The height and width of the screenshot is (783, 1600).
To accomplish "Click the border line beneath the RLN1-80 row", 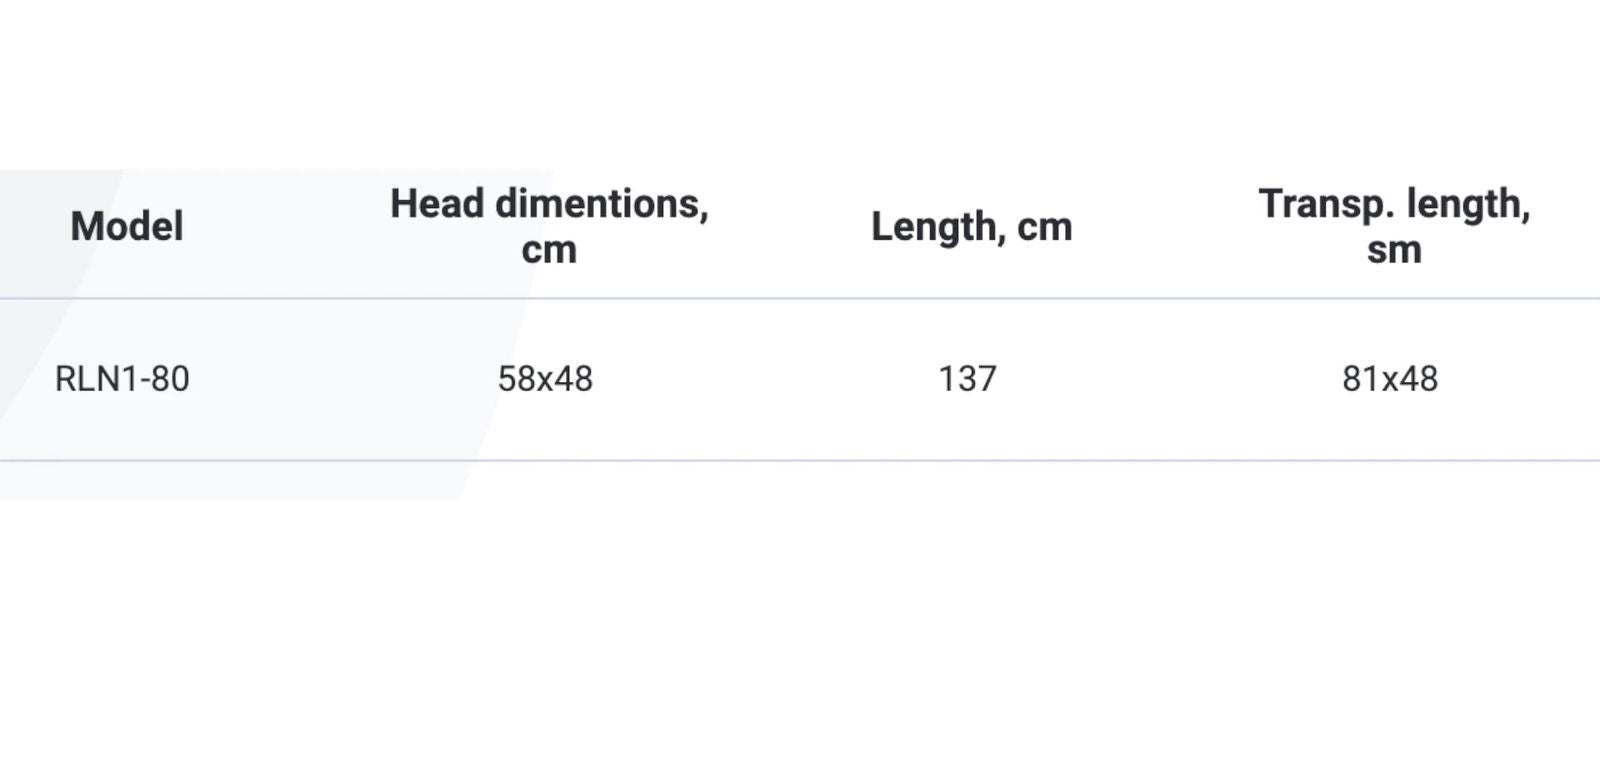I will coord(800,461).
